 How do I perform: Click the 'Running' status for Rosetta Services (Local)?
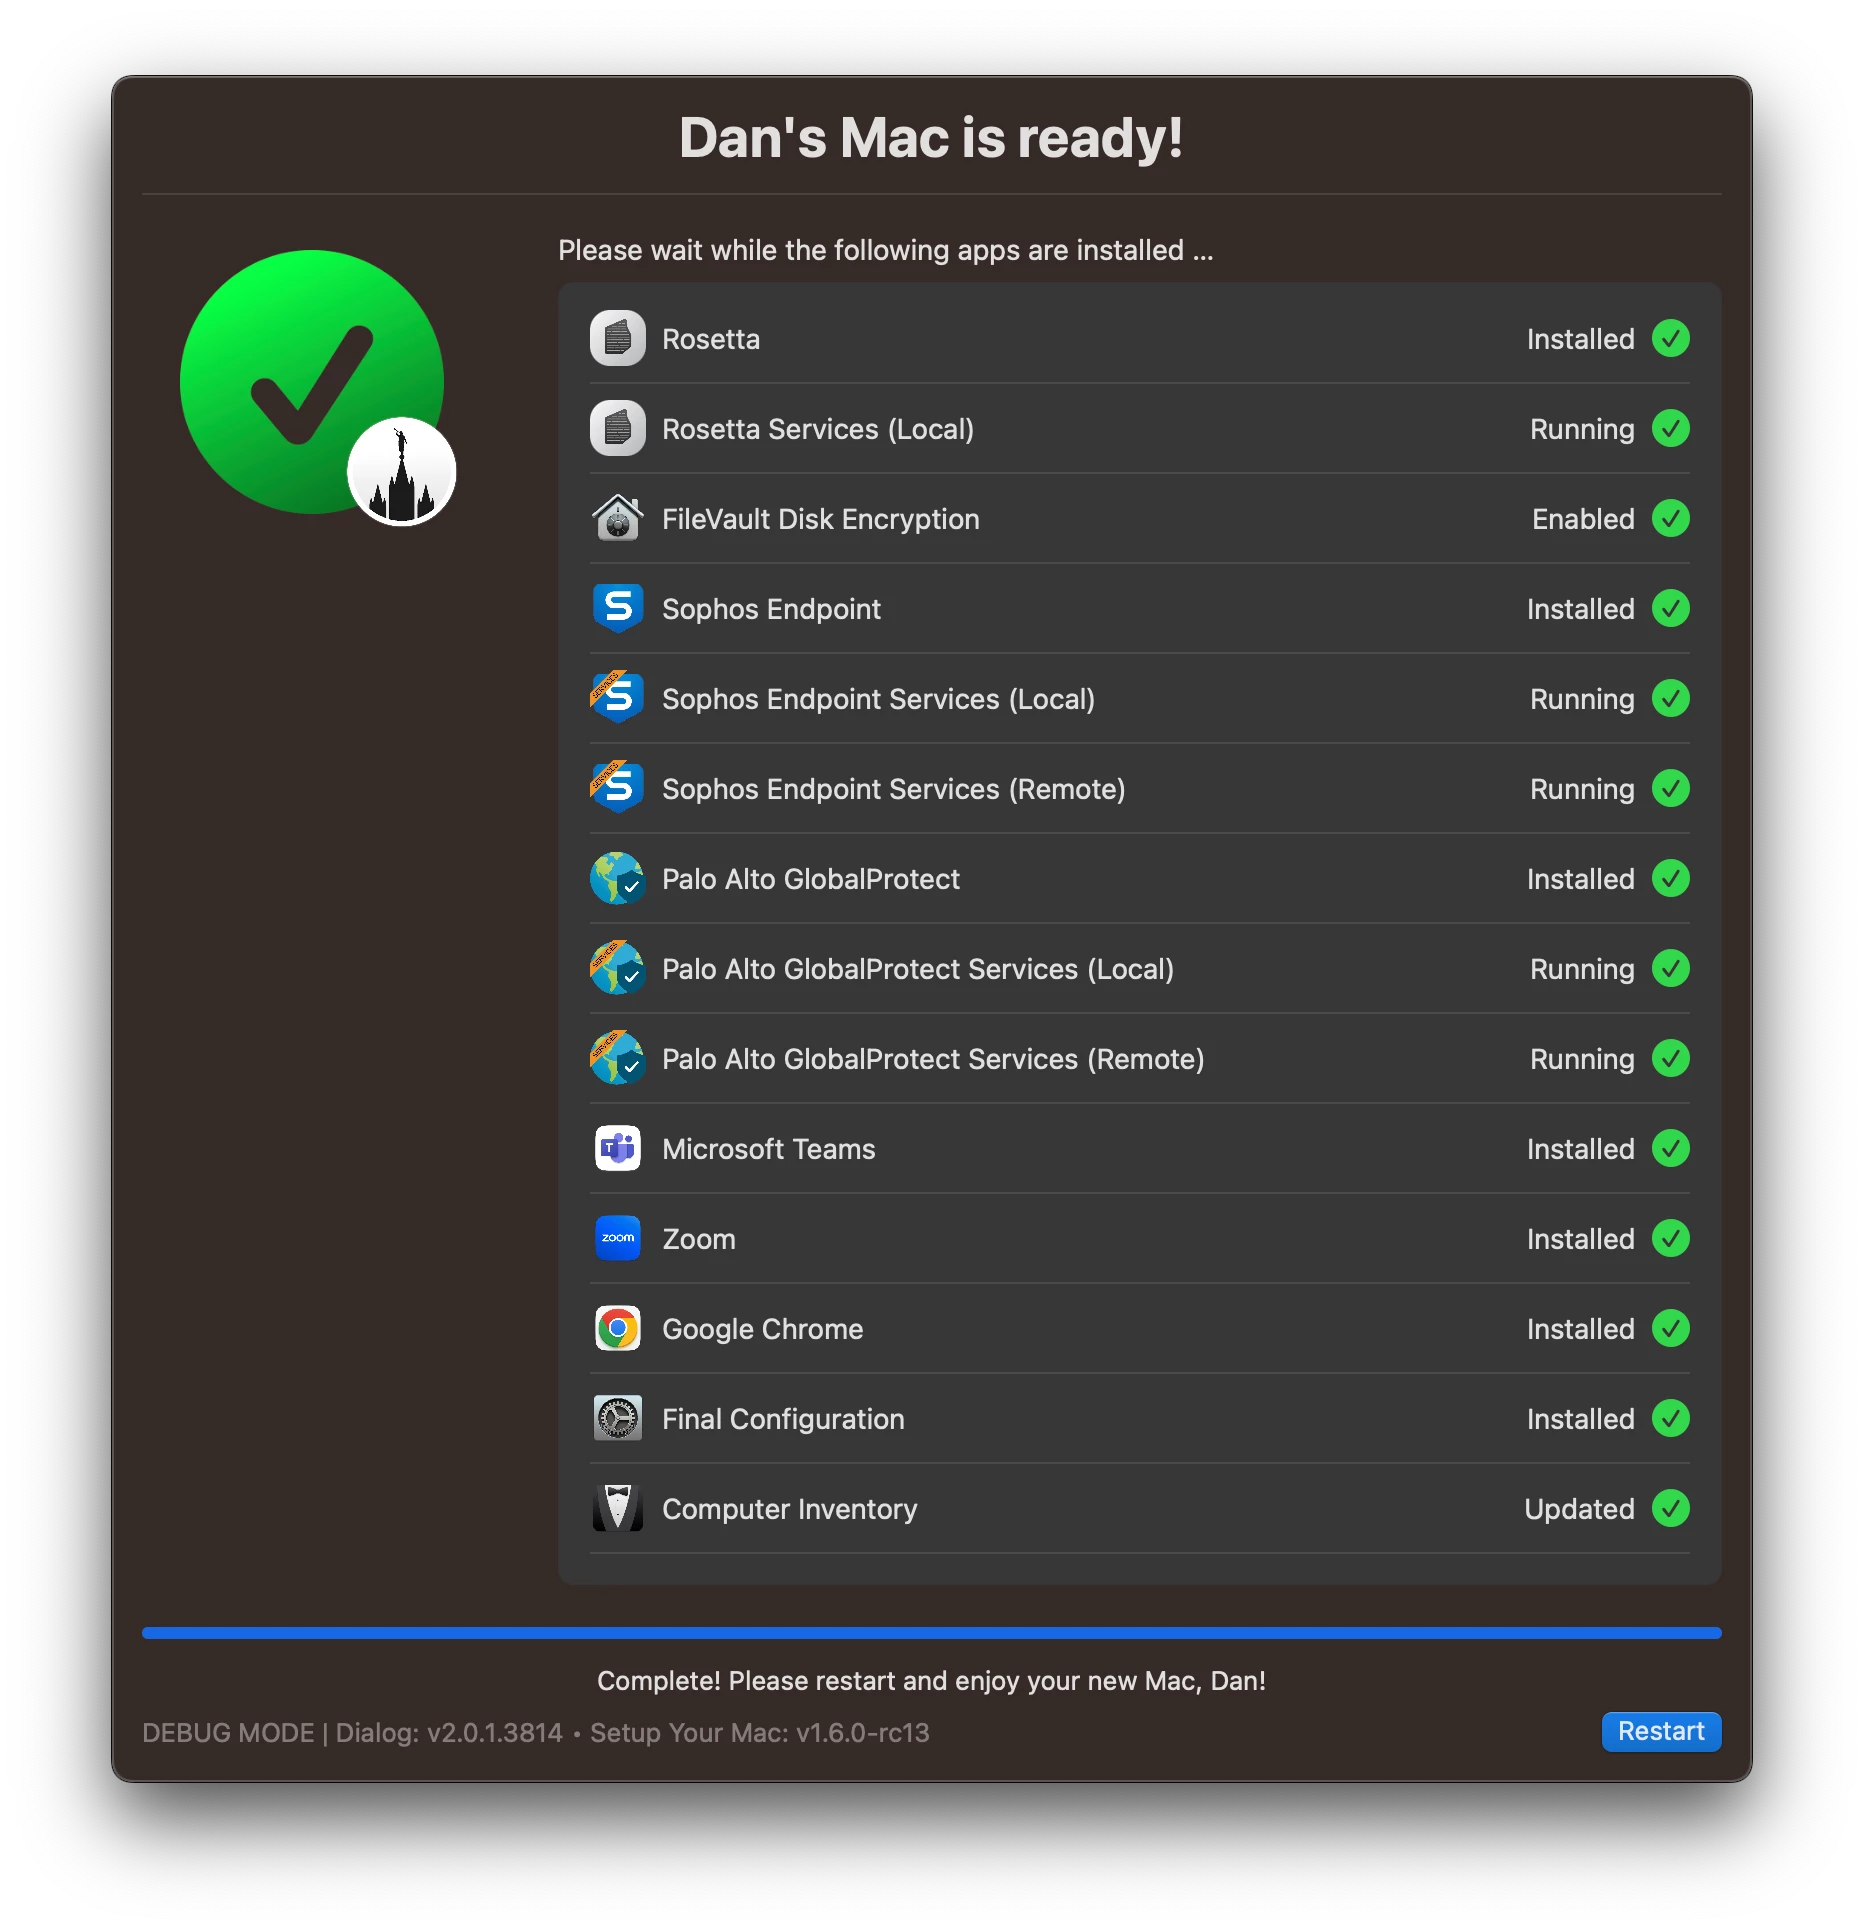[x=1582, y=429]
